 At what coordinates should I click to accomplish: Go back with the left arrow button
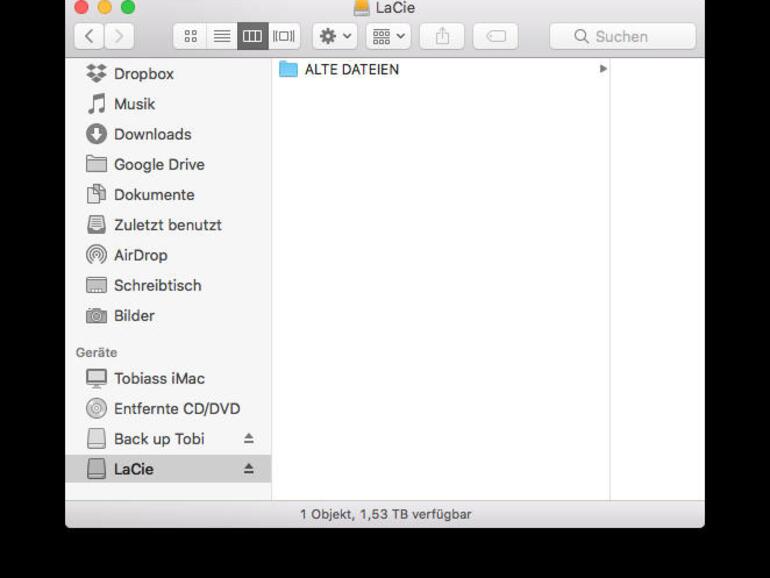(x=89, y=36)
